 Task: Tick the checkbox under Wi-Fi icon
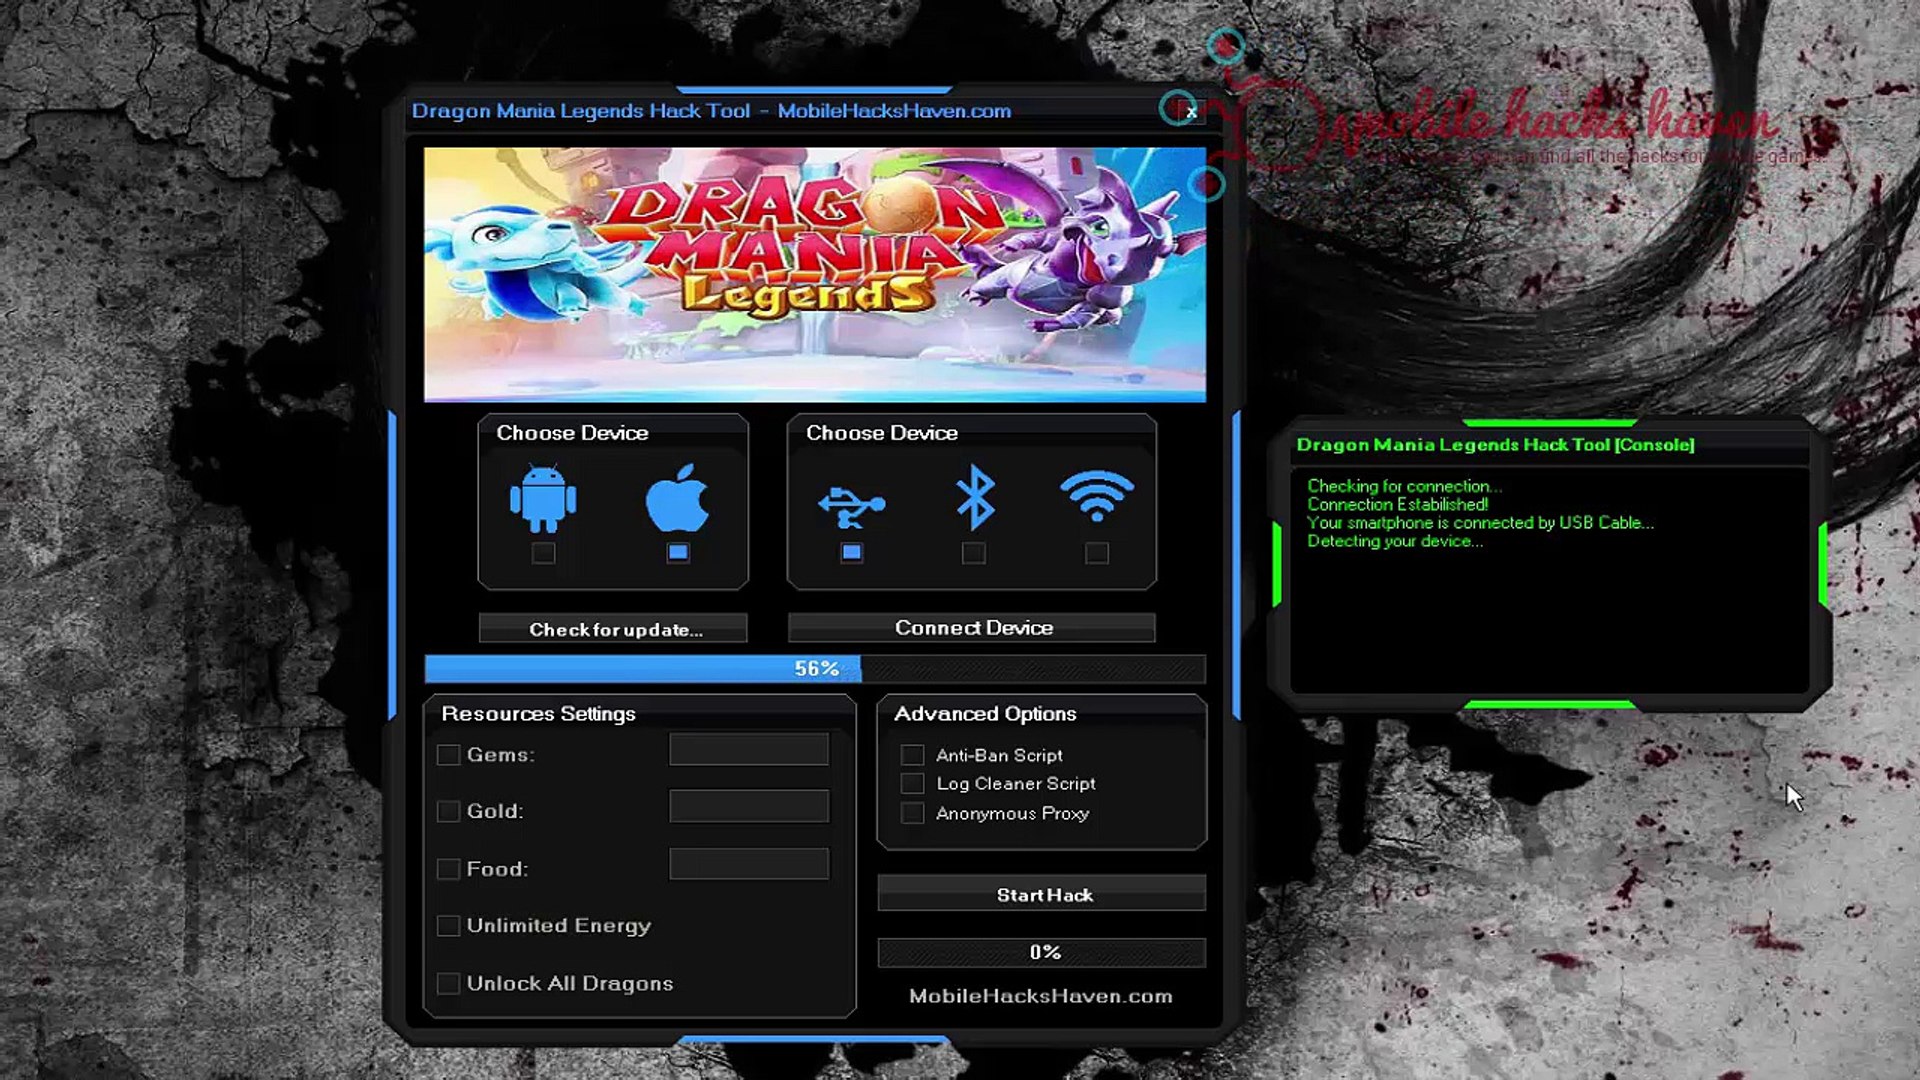(x=1097, y=553)
